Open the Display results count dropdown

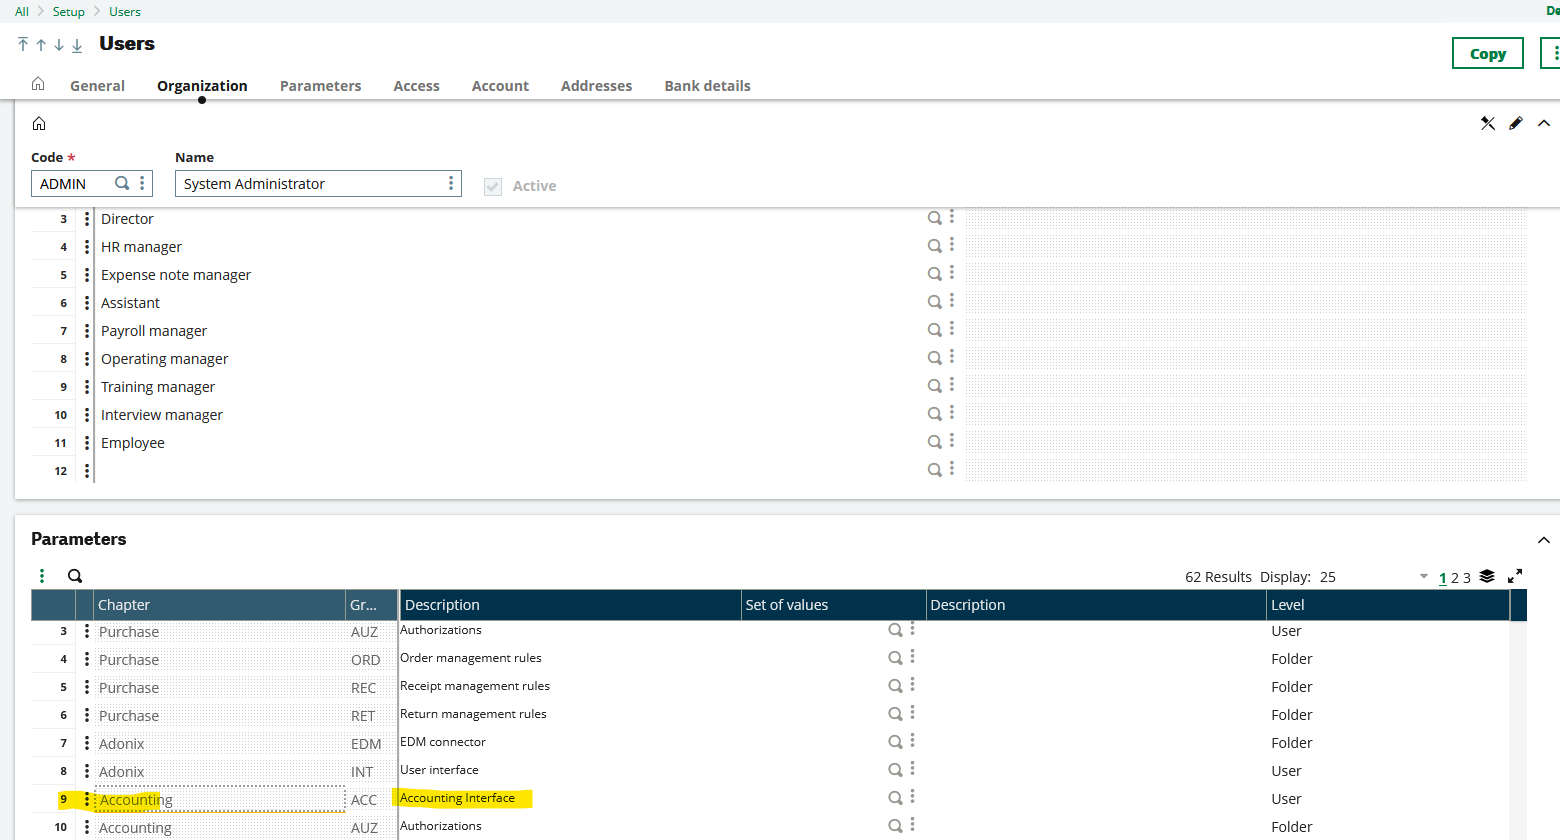click(x=1424, y=577)
